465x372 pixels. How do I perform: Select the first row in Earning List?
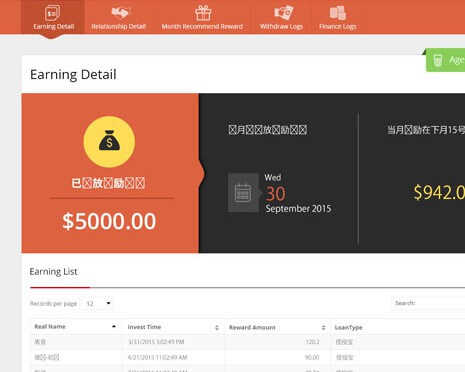pos(248,342)
